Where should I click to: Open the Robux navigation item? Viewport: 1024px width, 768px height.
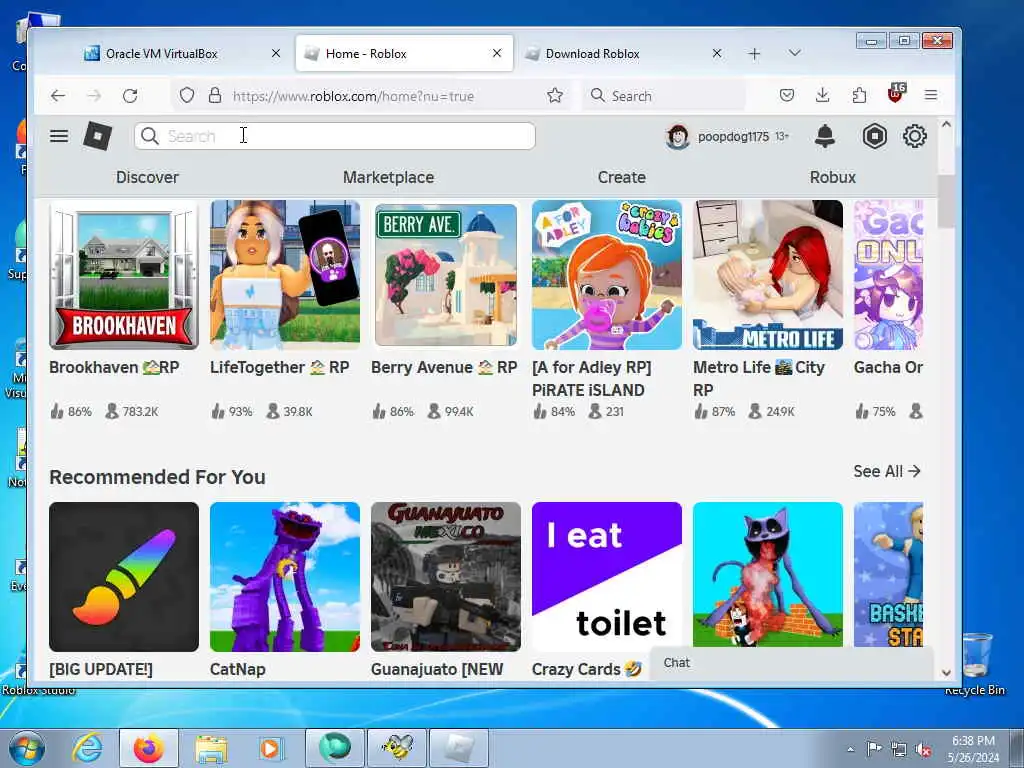[x=833, y=177]
